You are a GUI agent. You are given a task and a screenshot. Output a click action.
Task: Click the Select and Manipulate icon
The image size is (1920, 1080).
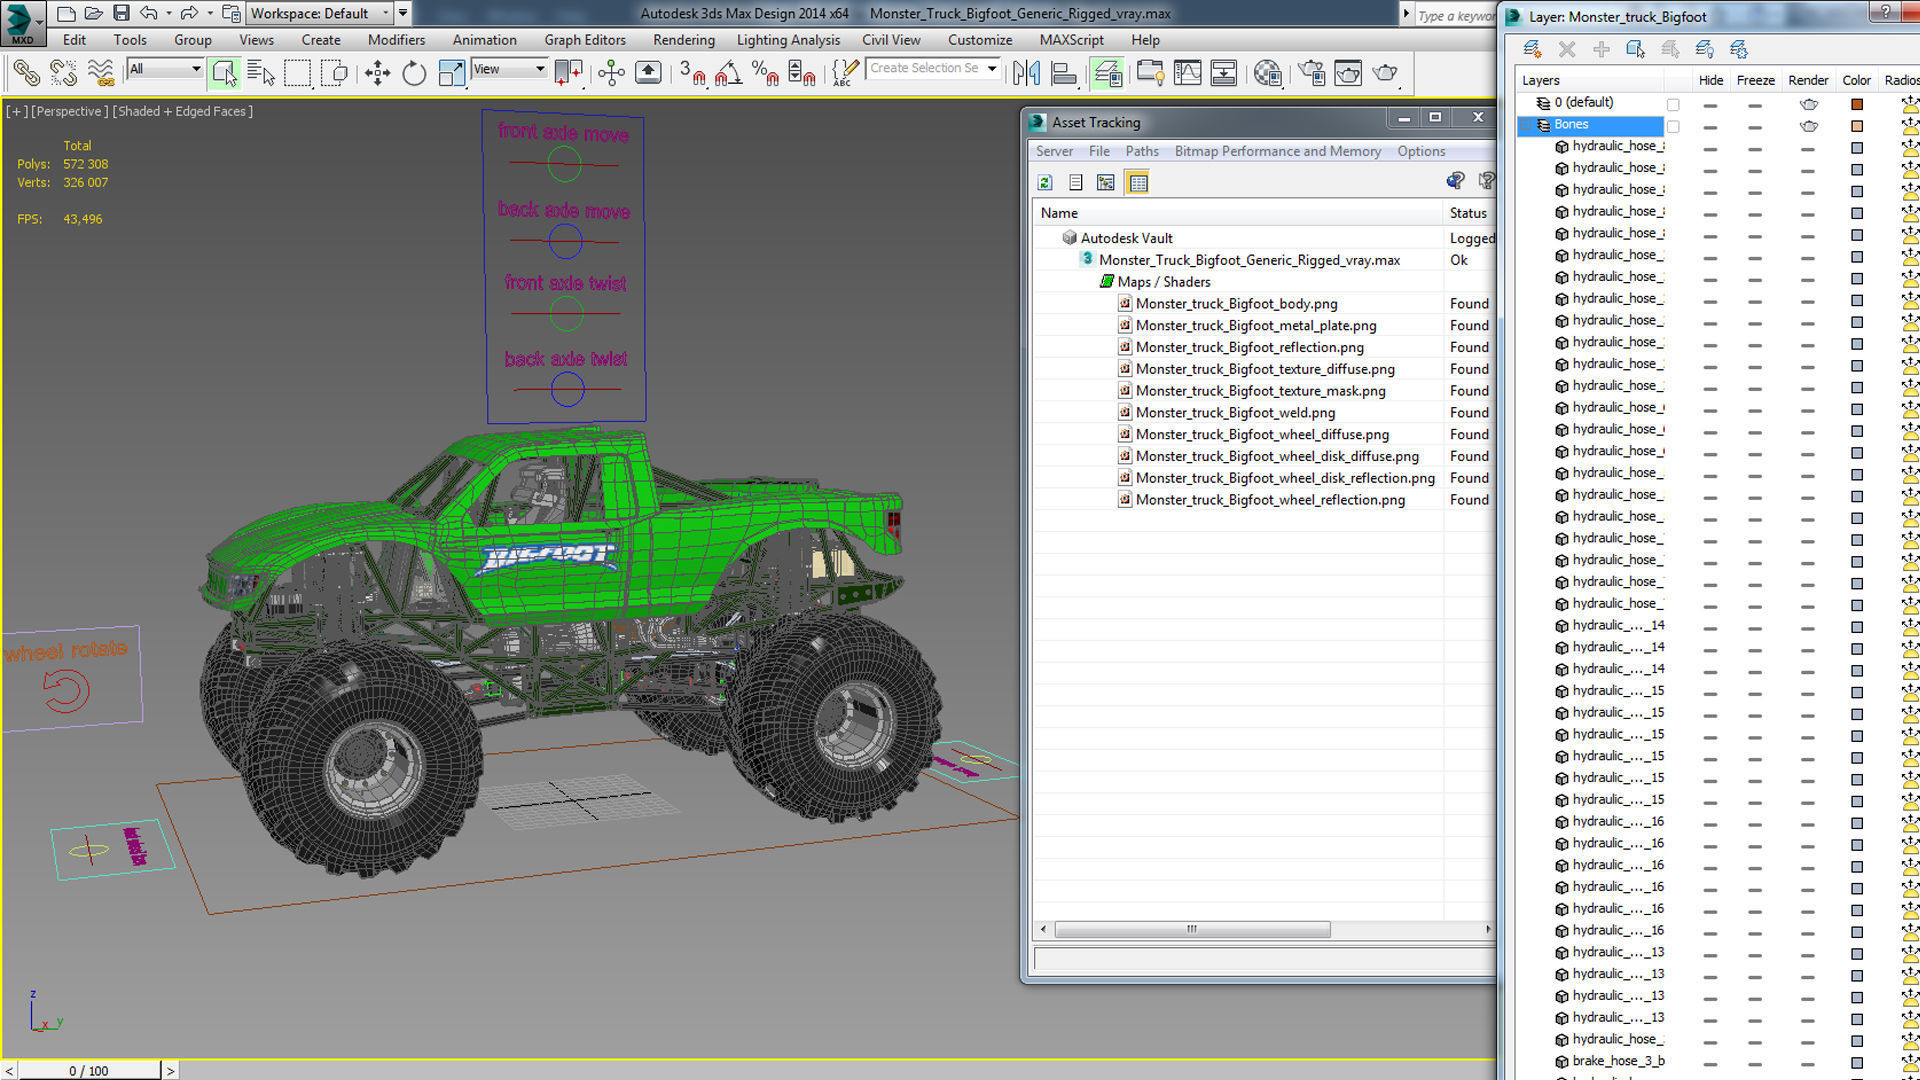611,72
